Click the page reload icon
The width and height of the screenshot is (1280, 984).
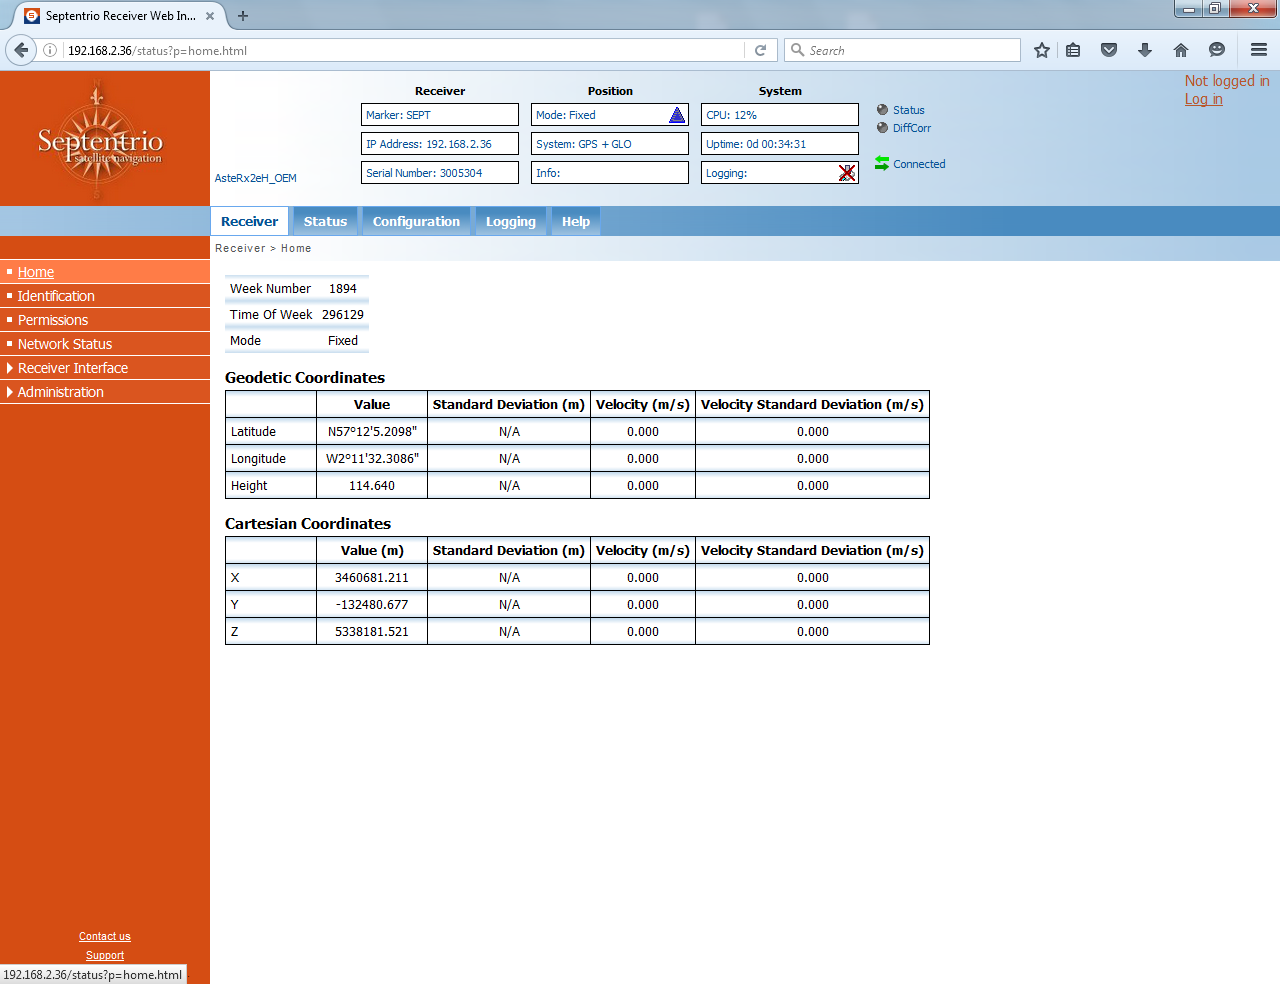coord(759,49)
